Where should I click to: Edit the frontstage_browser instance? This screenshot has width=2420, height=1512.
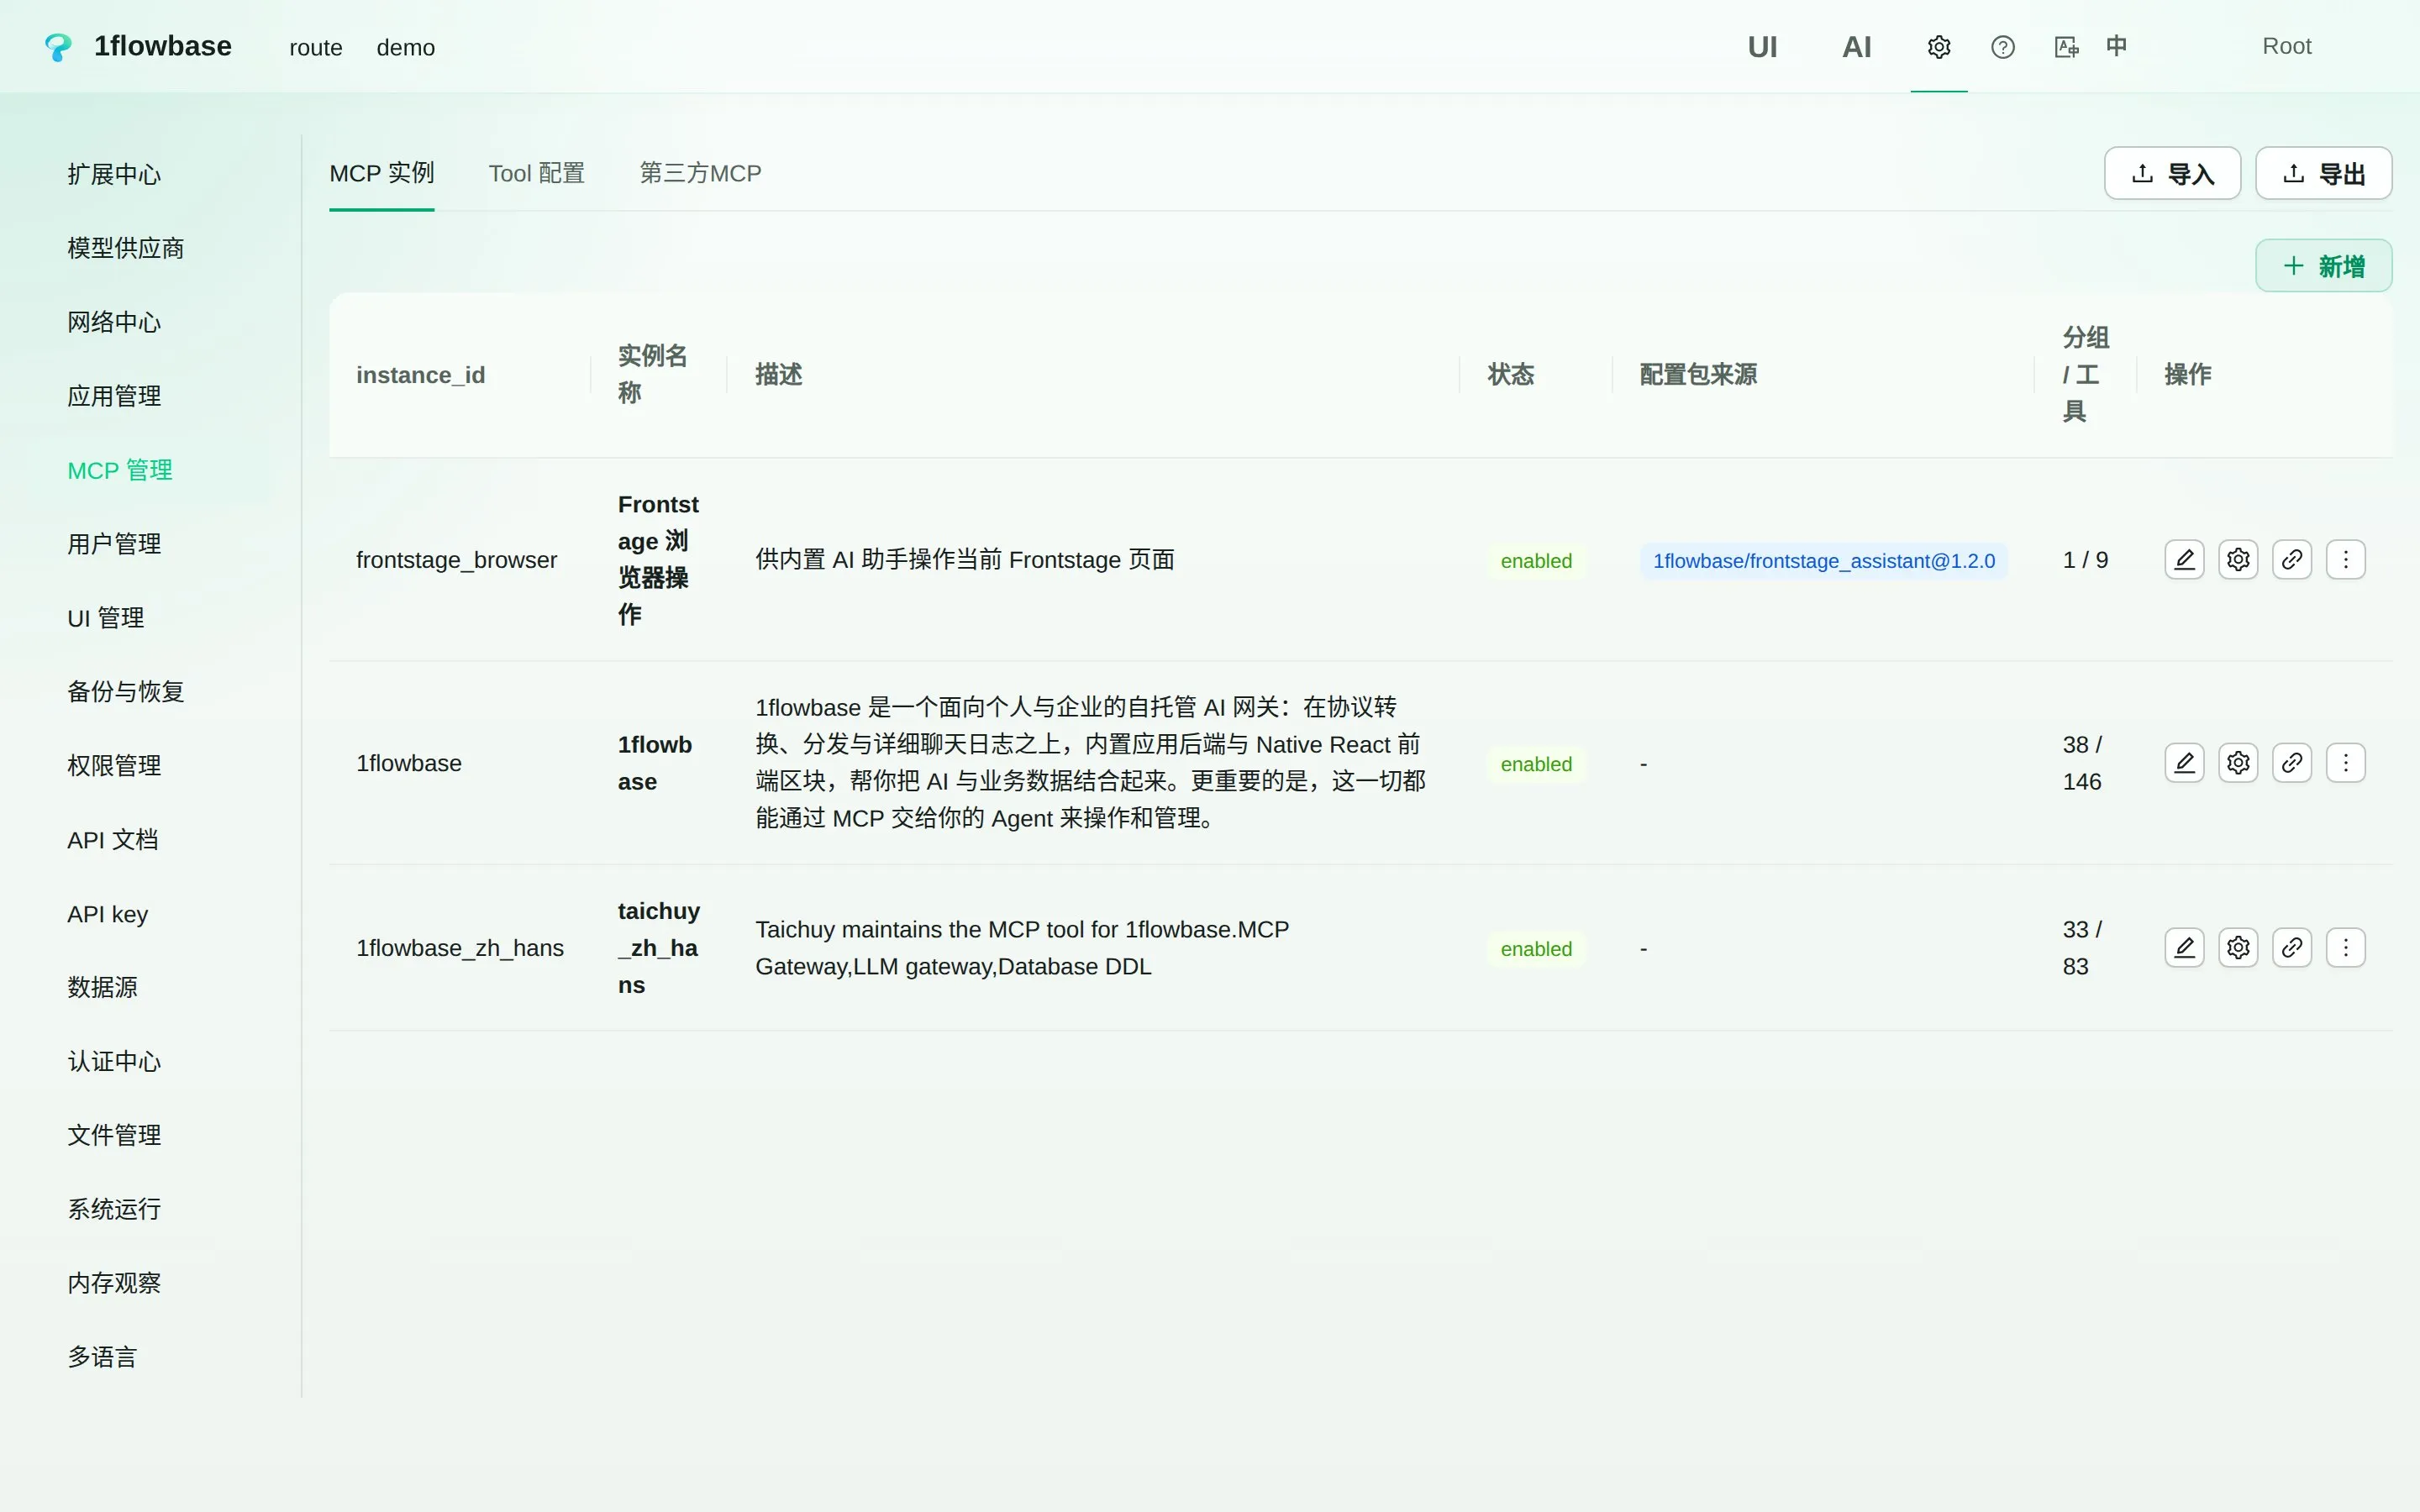(x=2184, y=559)
